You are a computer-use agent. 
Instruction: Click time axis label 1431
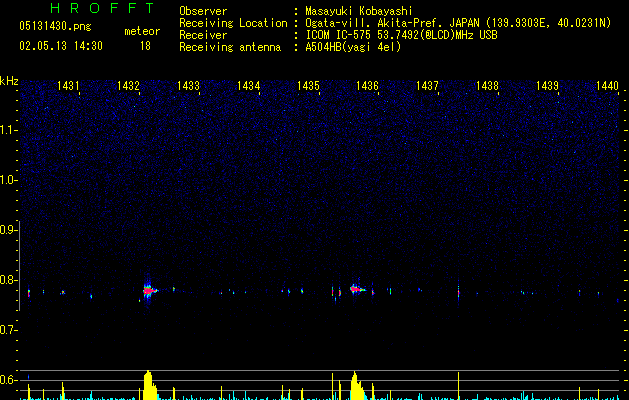[x=68, y=86]
